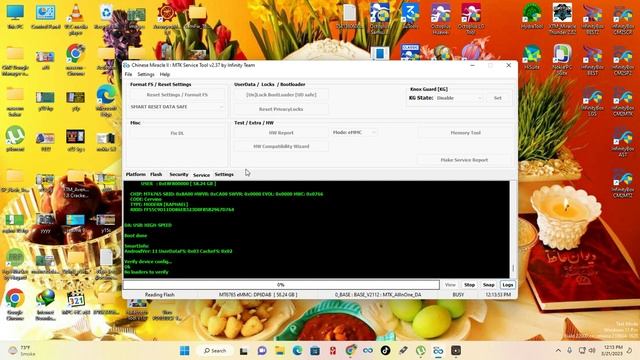
Task: Open volume control in system tray
Action: tap(592, 351)
